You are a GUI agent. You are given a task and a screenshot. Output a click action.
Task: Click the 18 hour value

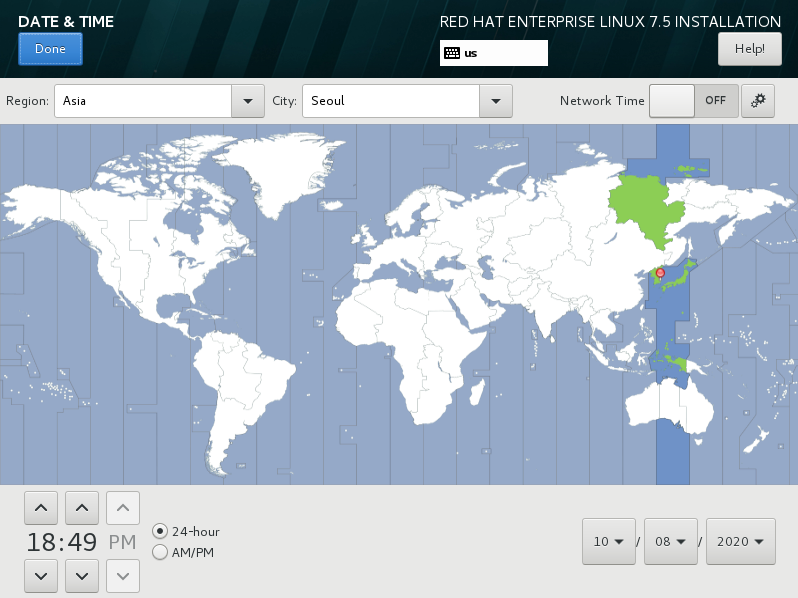41,542
